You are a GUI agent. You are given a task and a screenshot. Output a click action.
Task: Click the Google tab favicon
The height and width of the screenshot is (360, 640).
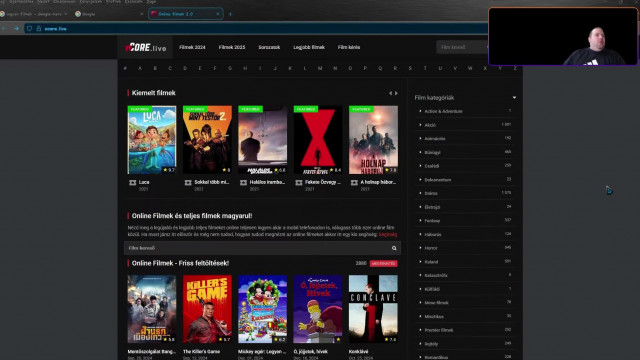78,14
